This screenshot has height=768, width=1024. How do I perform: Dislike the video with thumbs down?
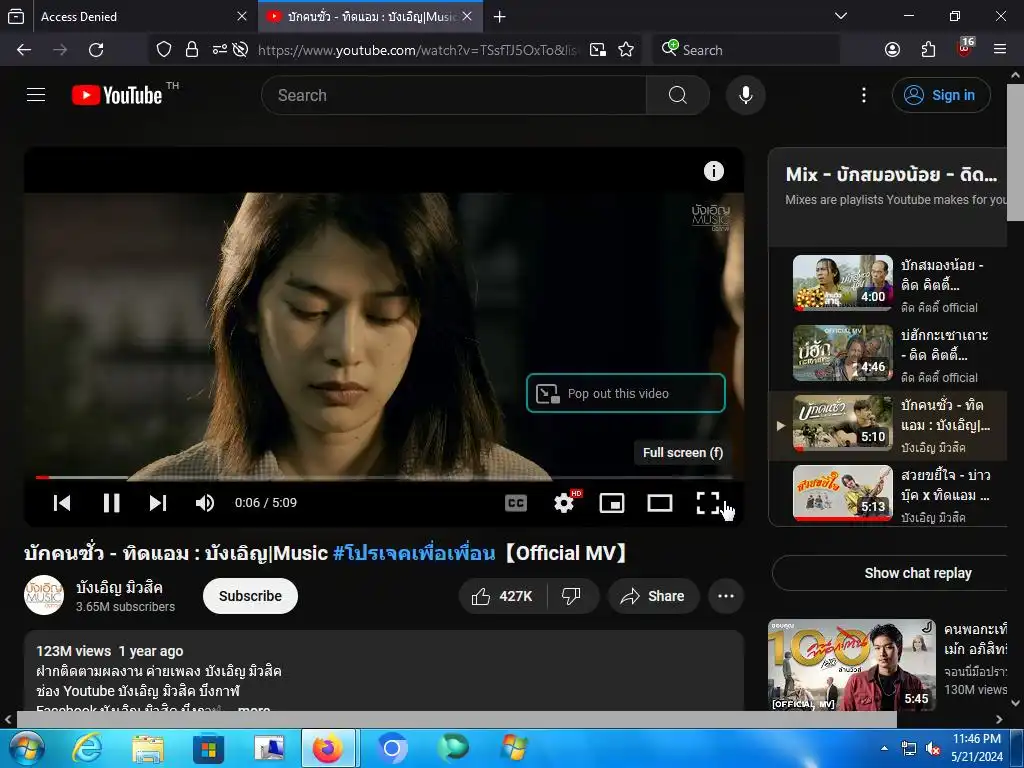pos(571,596)
